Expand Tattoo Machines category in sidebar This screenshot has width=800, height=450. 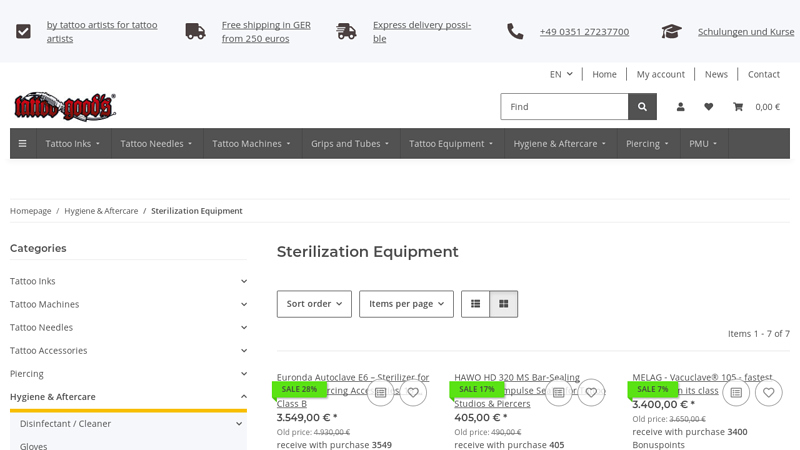[x=244, y=304]
